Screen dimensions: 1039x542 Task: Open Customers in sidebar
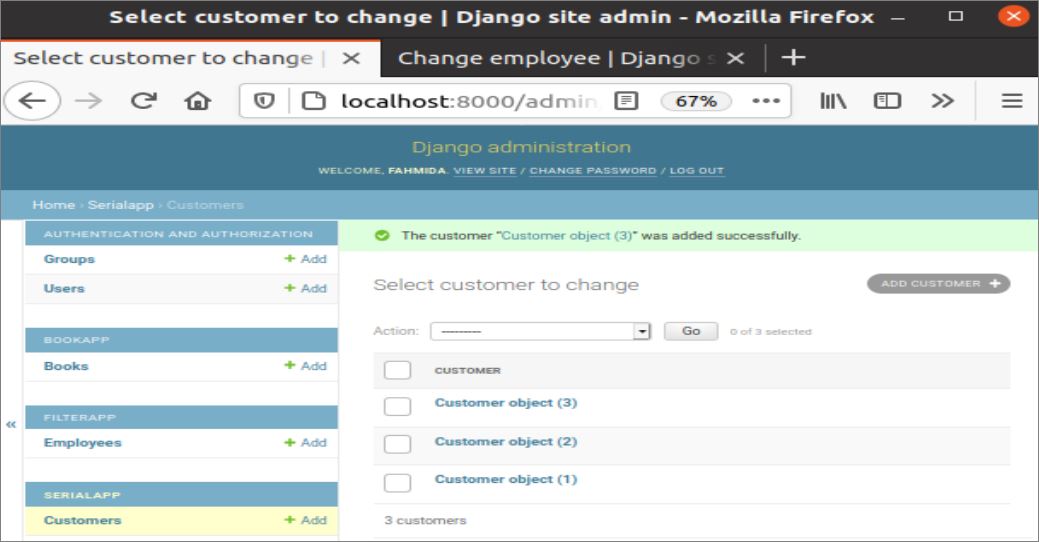point(82,520)
